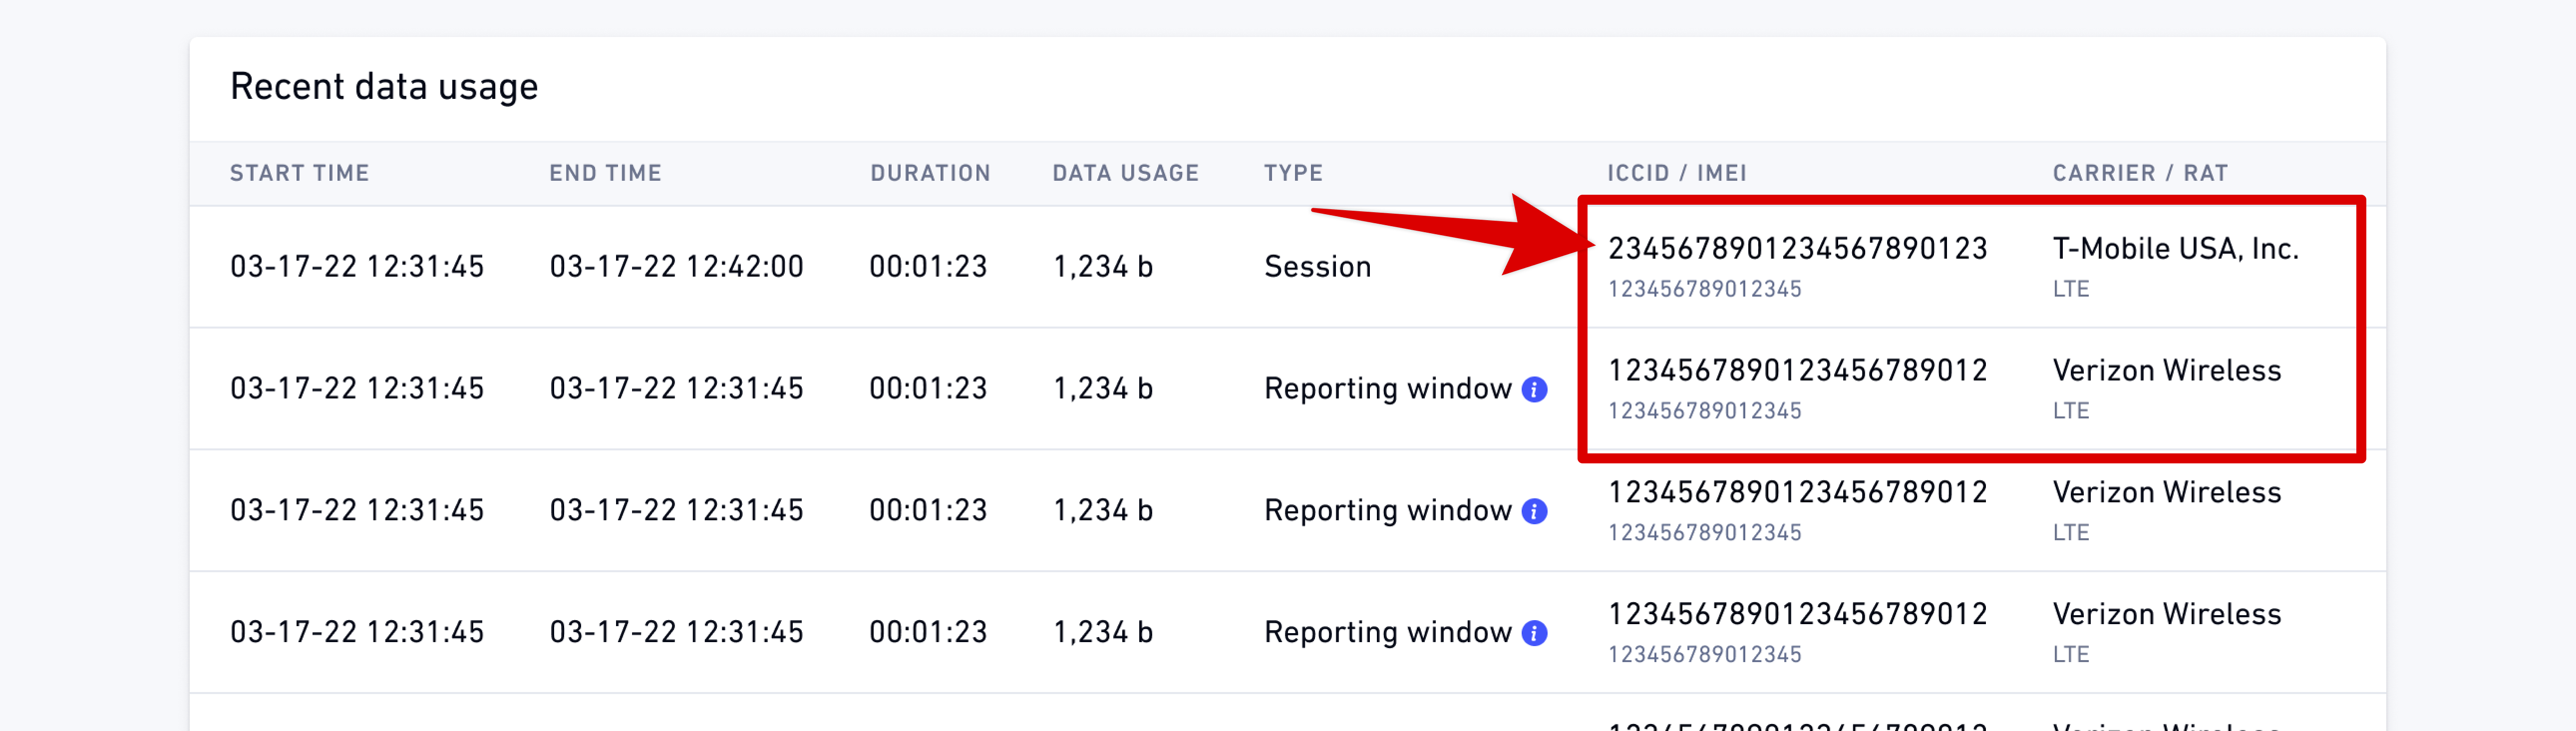Select ICCID 2345678901234567890123
The width and height of the screenshot is (2576, 731).
coord(1797,249)
